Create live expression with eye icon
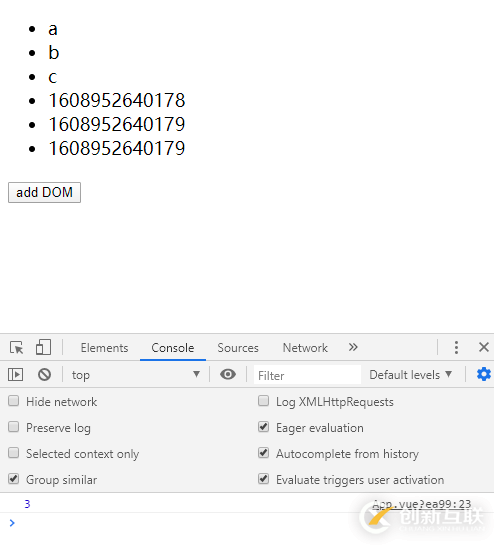This screenshot has height=546, width=494. [x=228, y=375]
